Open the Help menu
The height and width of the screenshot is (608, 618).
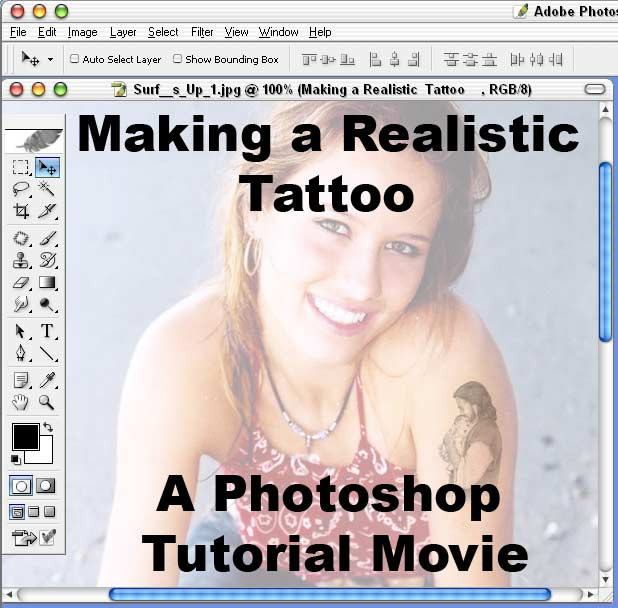coord(320,32)
